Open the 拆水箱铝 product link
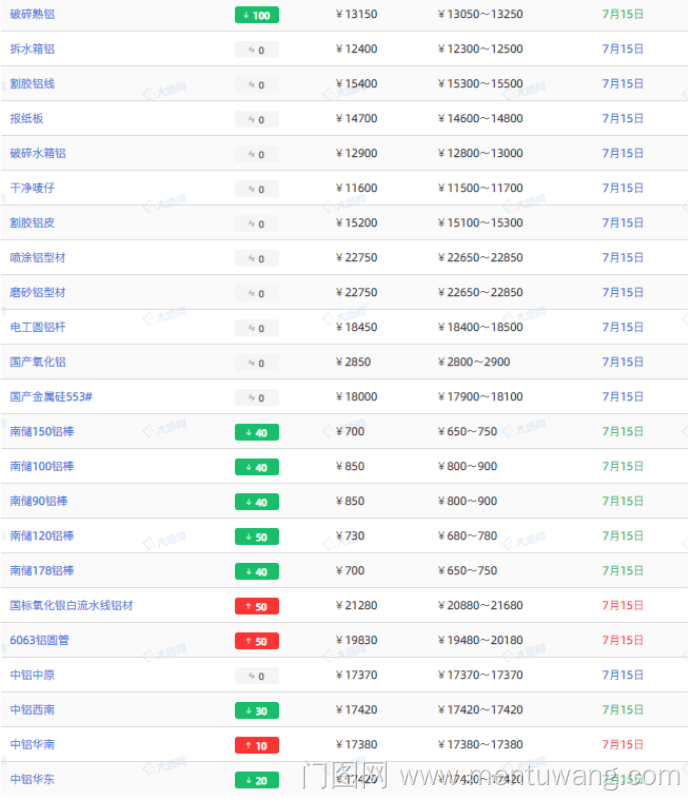This screenshot has width=692, height=800. coord(32,49)
